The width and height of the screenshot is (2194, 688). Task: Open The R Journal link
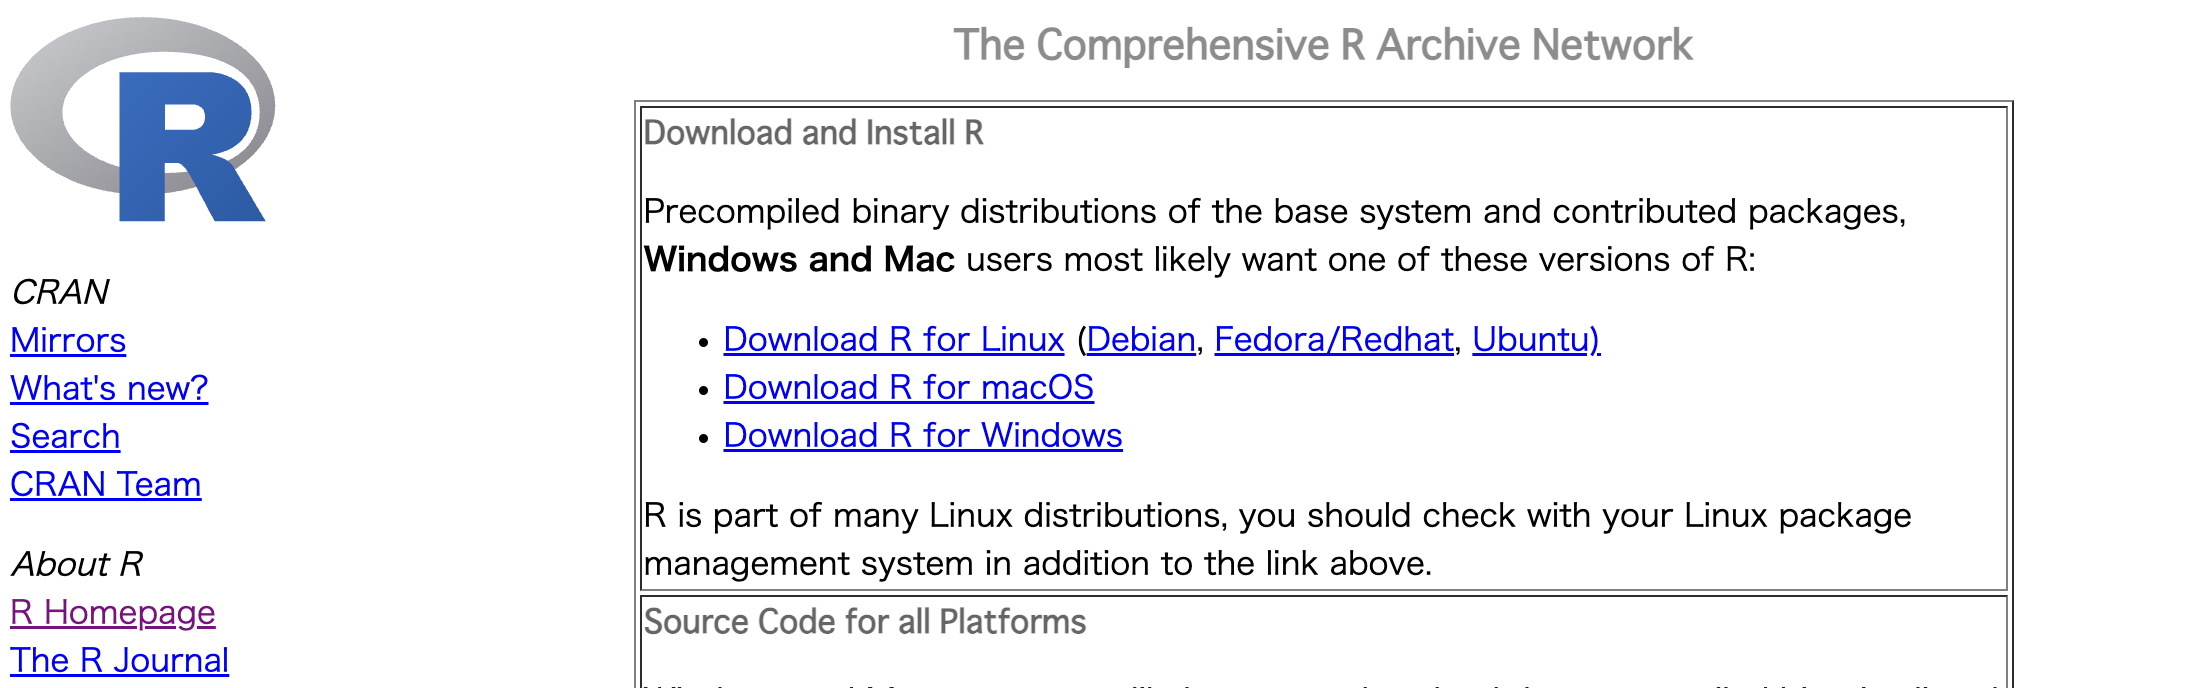(119, 660)
